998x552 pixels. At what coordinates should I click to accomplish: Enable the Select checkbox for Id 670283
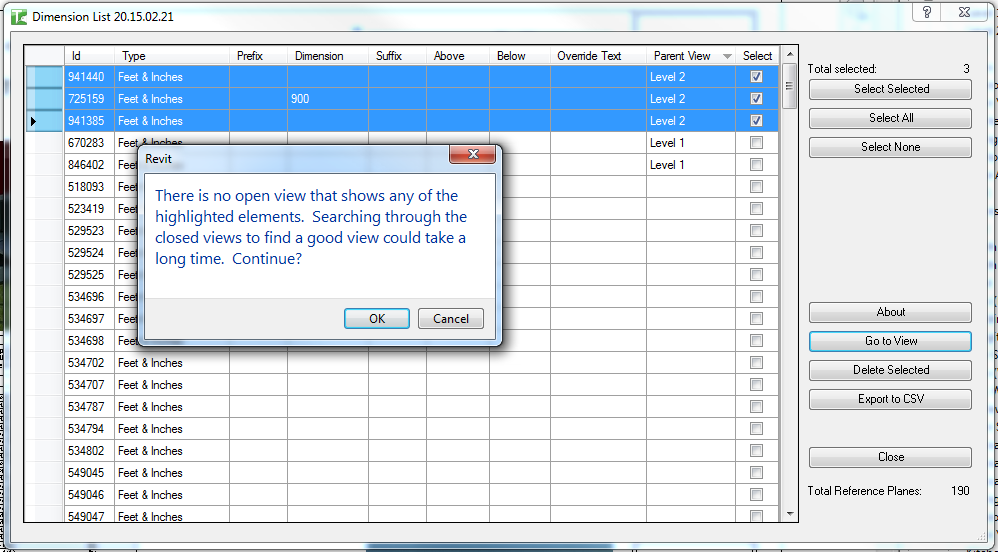pos(756,143)
